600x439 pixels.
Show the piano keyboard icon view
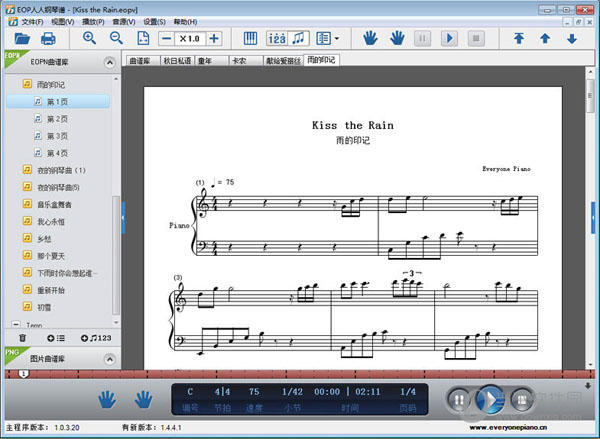(250, 38)
